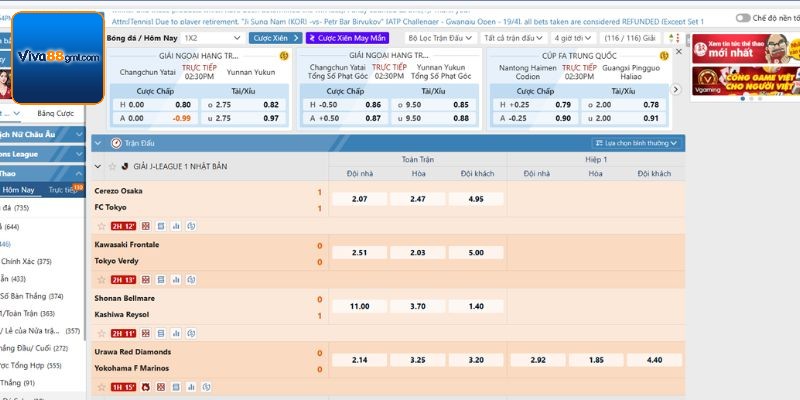Open statistics chart icon for Urawa Red Diamonds match

191,387
